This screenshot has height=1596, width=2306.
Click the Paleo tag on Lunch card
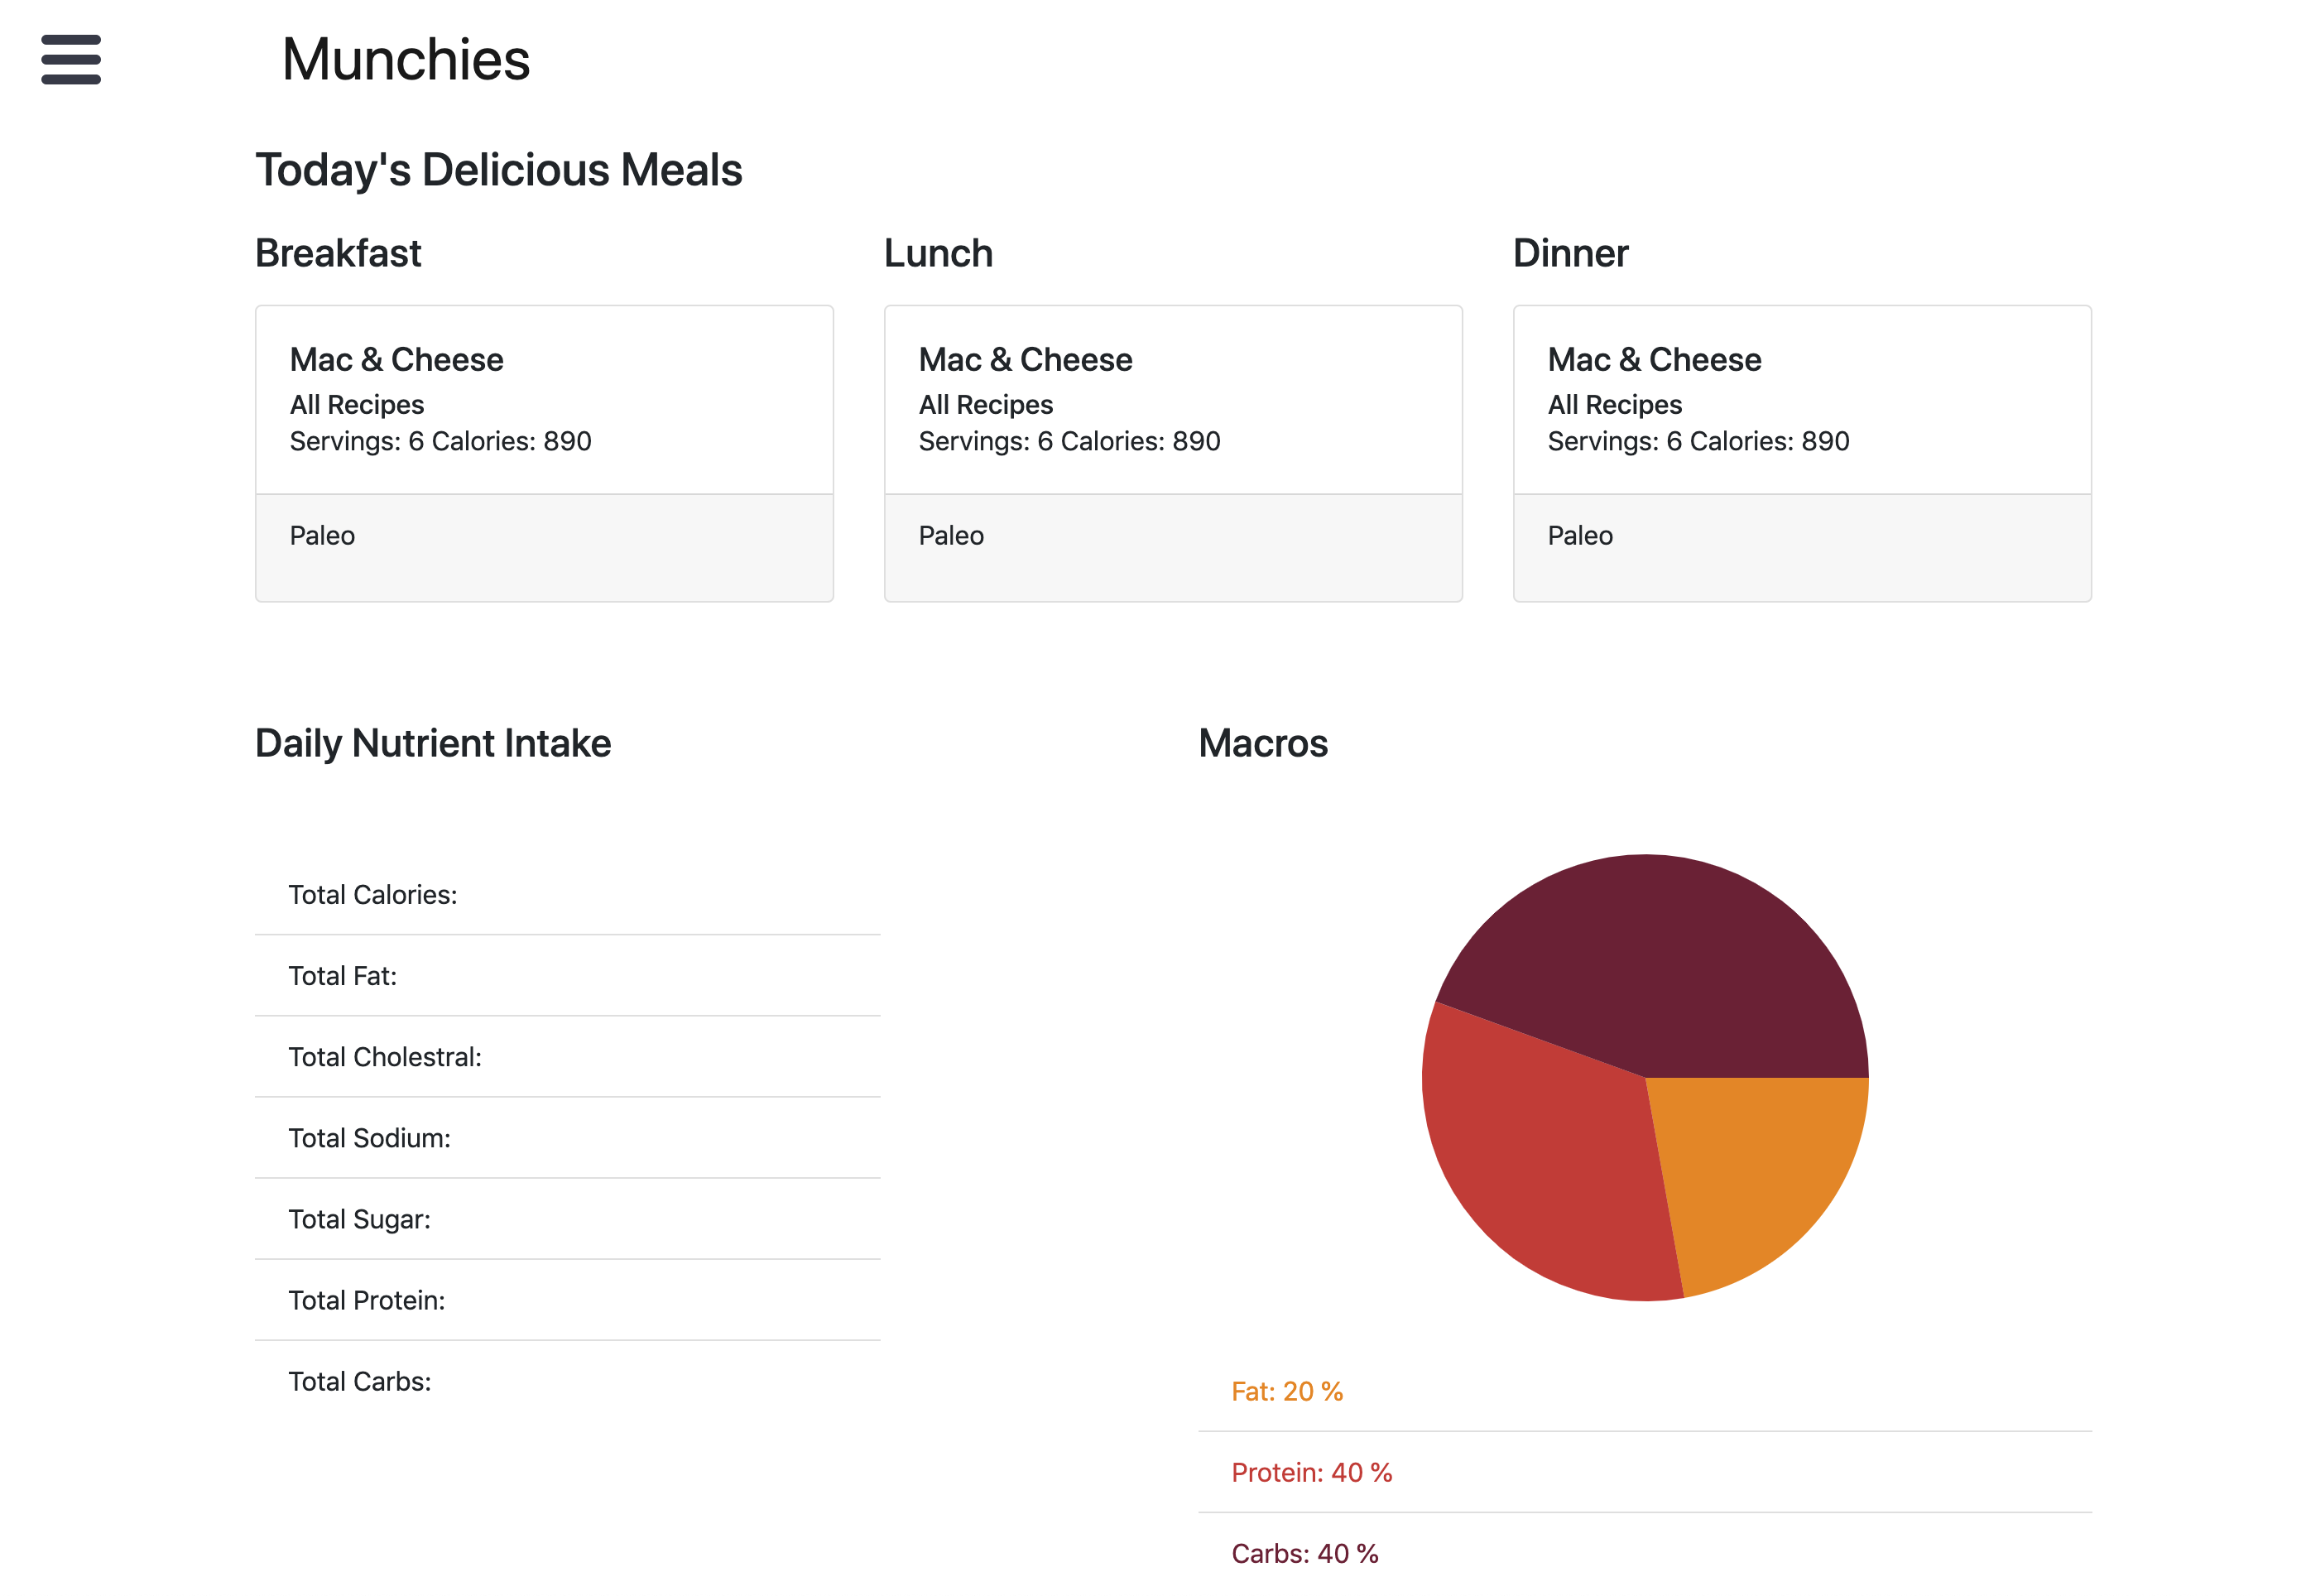951,536
